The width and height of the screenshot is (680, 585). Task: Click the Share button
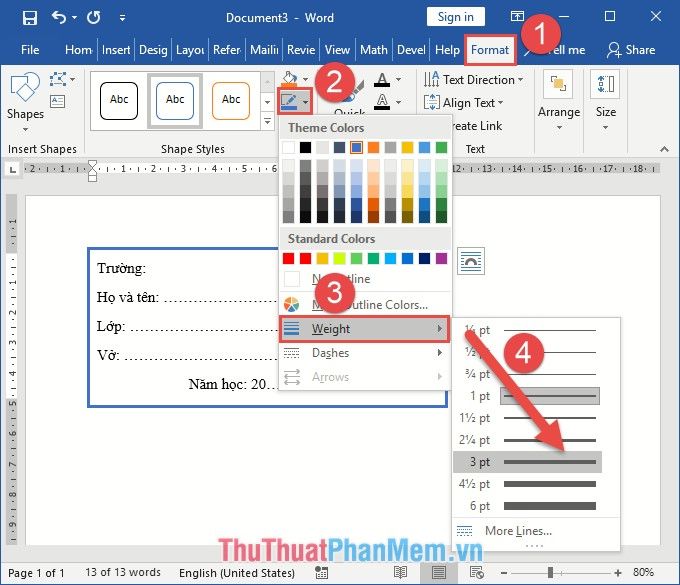coord(631,50)
